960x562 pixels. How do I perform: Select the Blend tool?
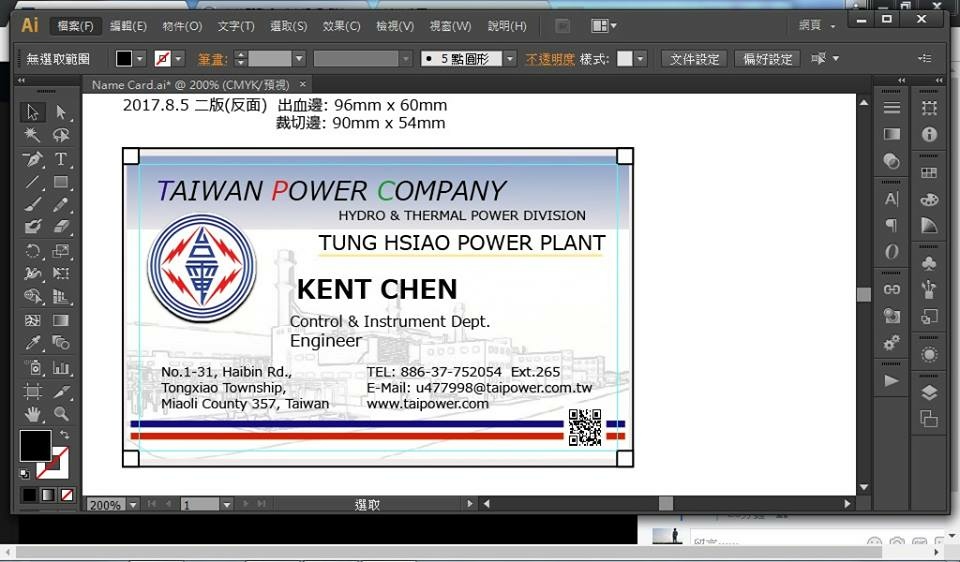60,343
